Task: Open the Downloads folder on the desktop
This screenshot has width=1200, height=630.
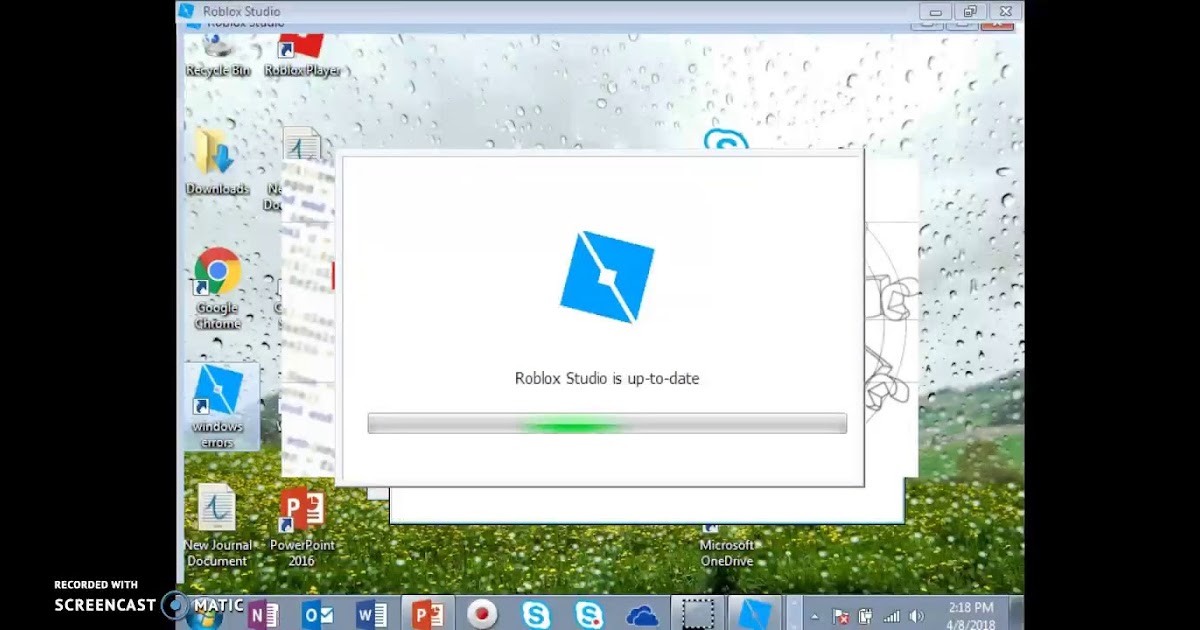Action: 217,162
